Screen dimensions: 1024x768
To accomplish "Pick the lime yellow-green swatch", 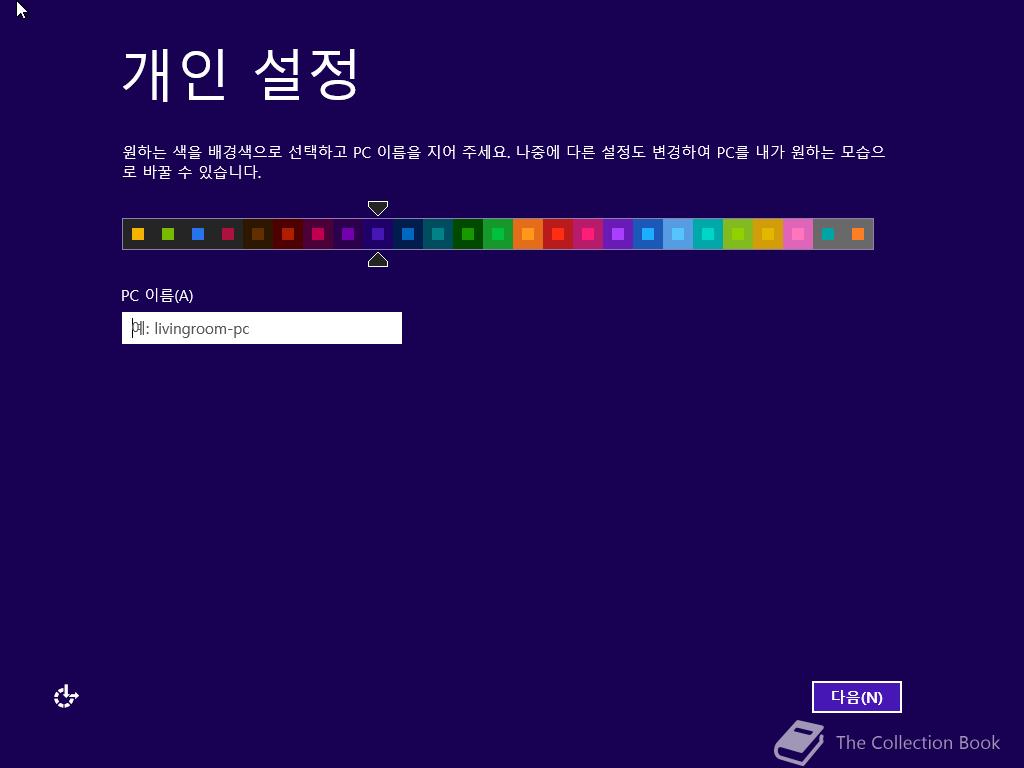I will pos(739,234).
